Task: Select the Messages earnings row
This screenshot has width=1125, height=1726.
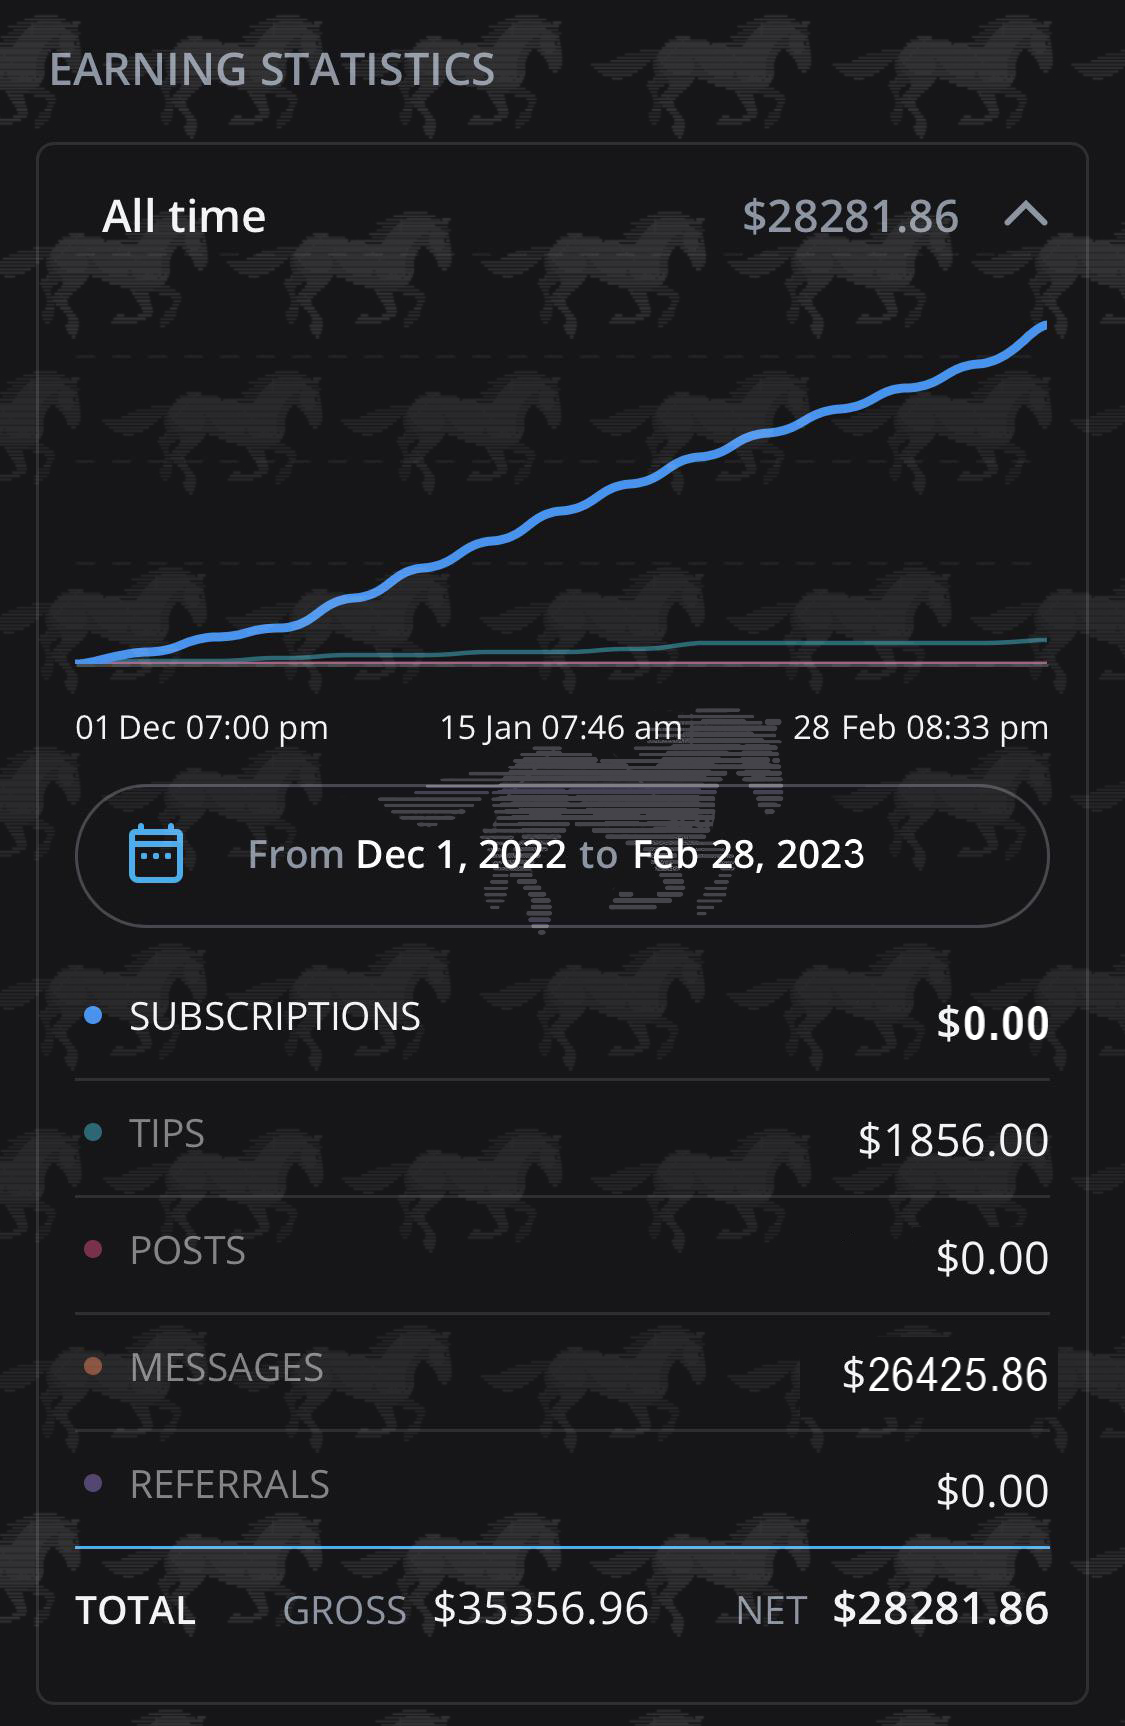Action: click(x=562, y=1371)
